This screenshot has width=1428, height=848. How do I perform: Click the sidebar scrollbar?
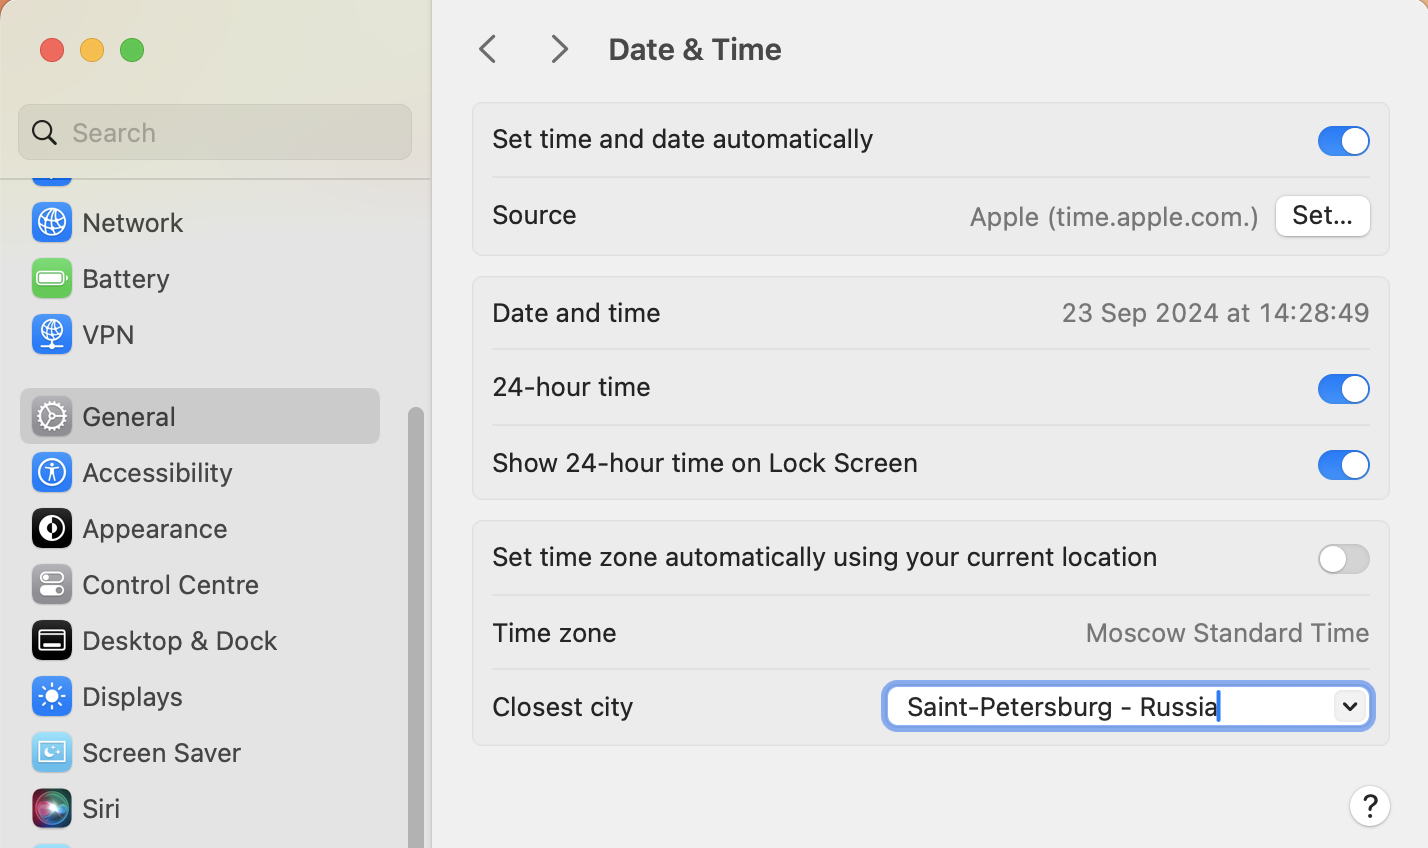pos(415,620)
